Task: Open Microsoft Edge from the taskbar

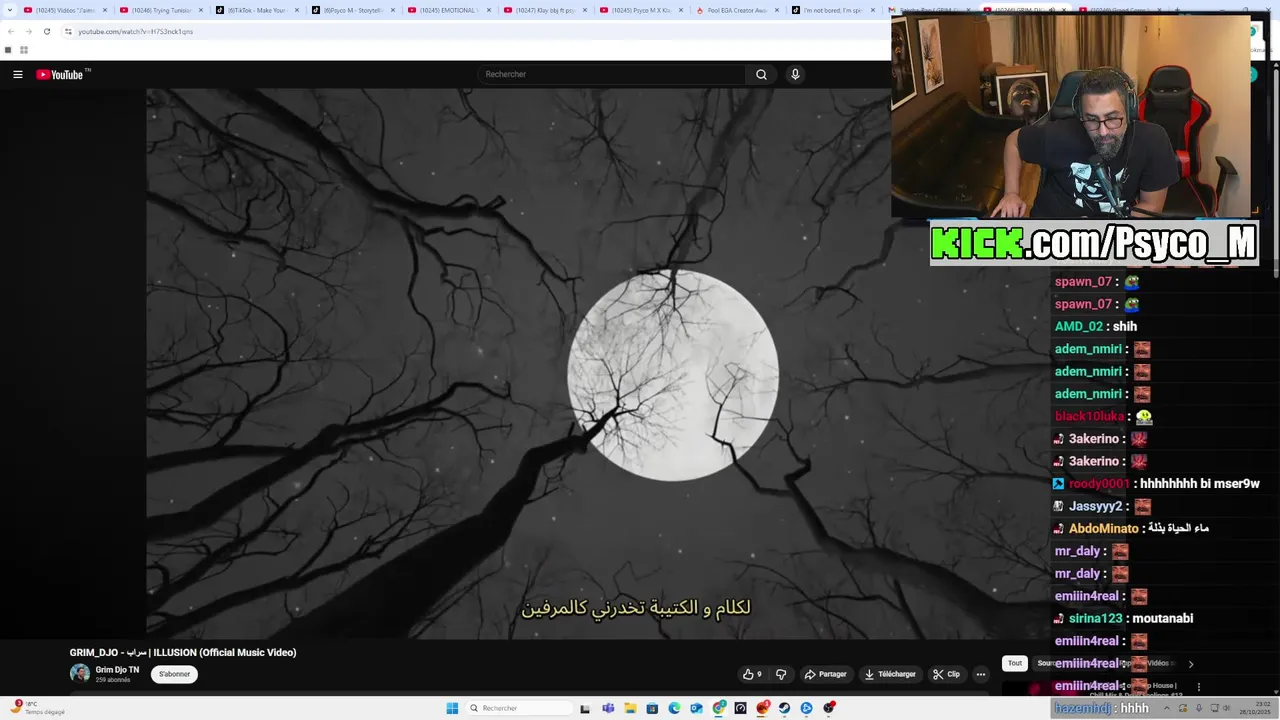Action: (674, 708)
